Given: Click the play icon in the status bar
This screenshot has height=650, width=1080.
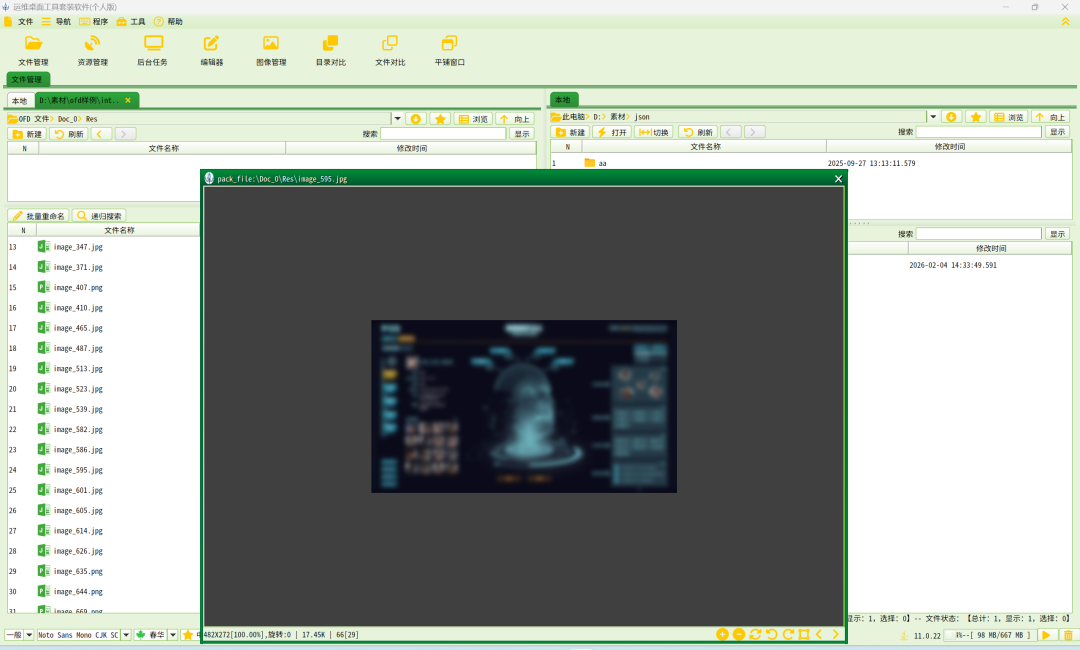Looking at the screenshot, I should tap(1046, 635).
